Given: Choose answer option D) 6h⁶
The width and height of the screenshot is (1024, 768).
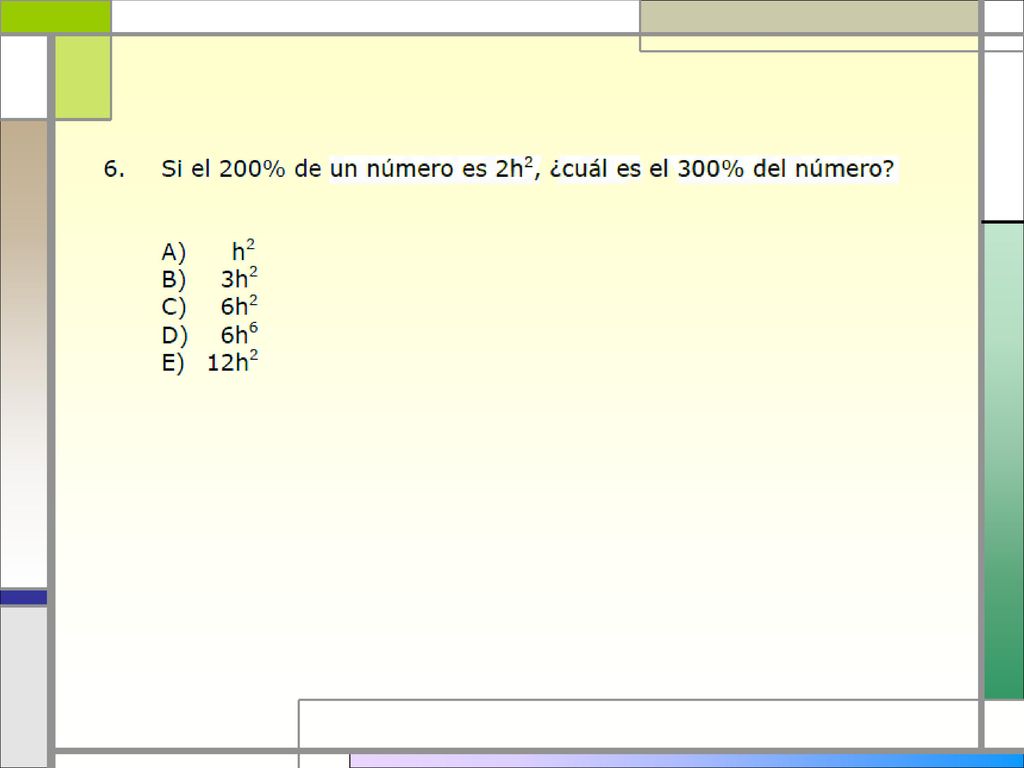Looking at the screenshot, I should [209, 334].
